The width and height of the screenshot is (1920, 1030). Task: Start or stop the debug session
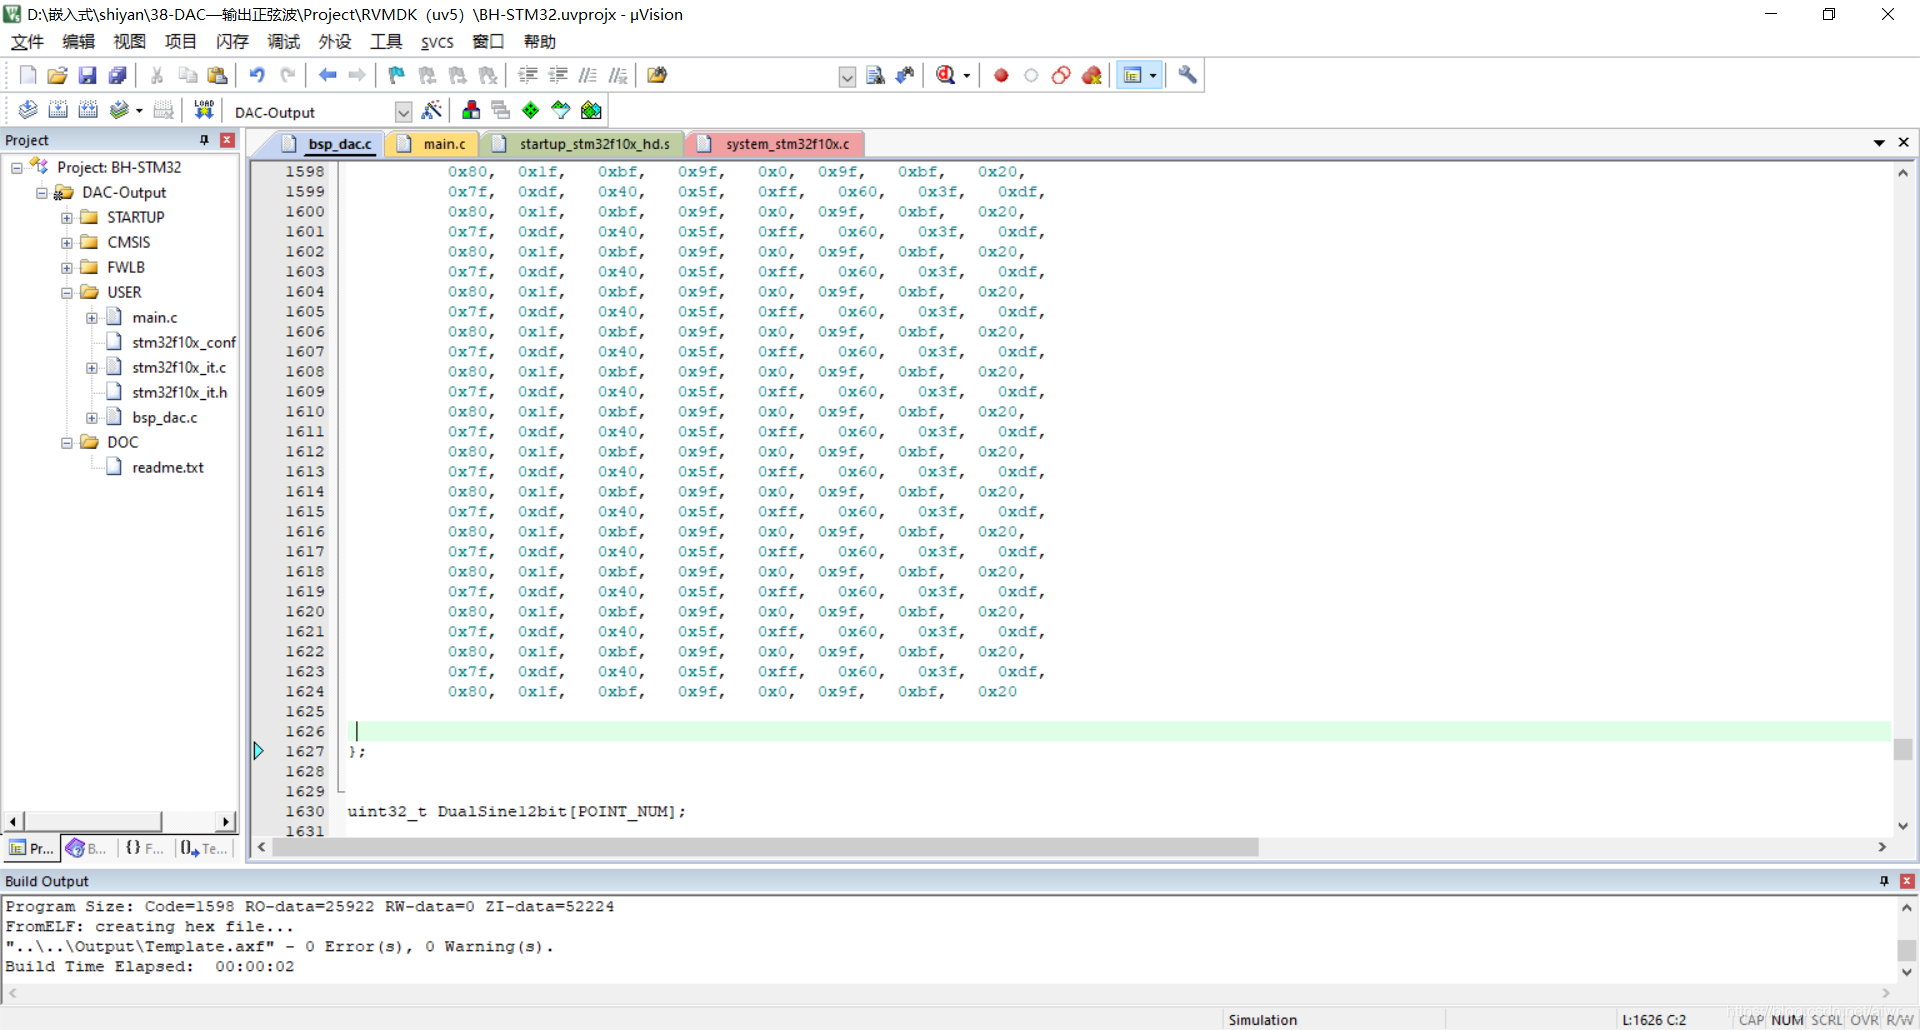pos(945,75)
